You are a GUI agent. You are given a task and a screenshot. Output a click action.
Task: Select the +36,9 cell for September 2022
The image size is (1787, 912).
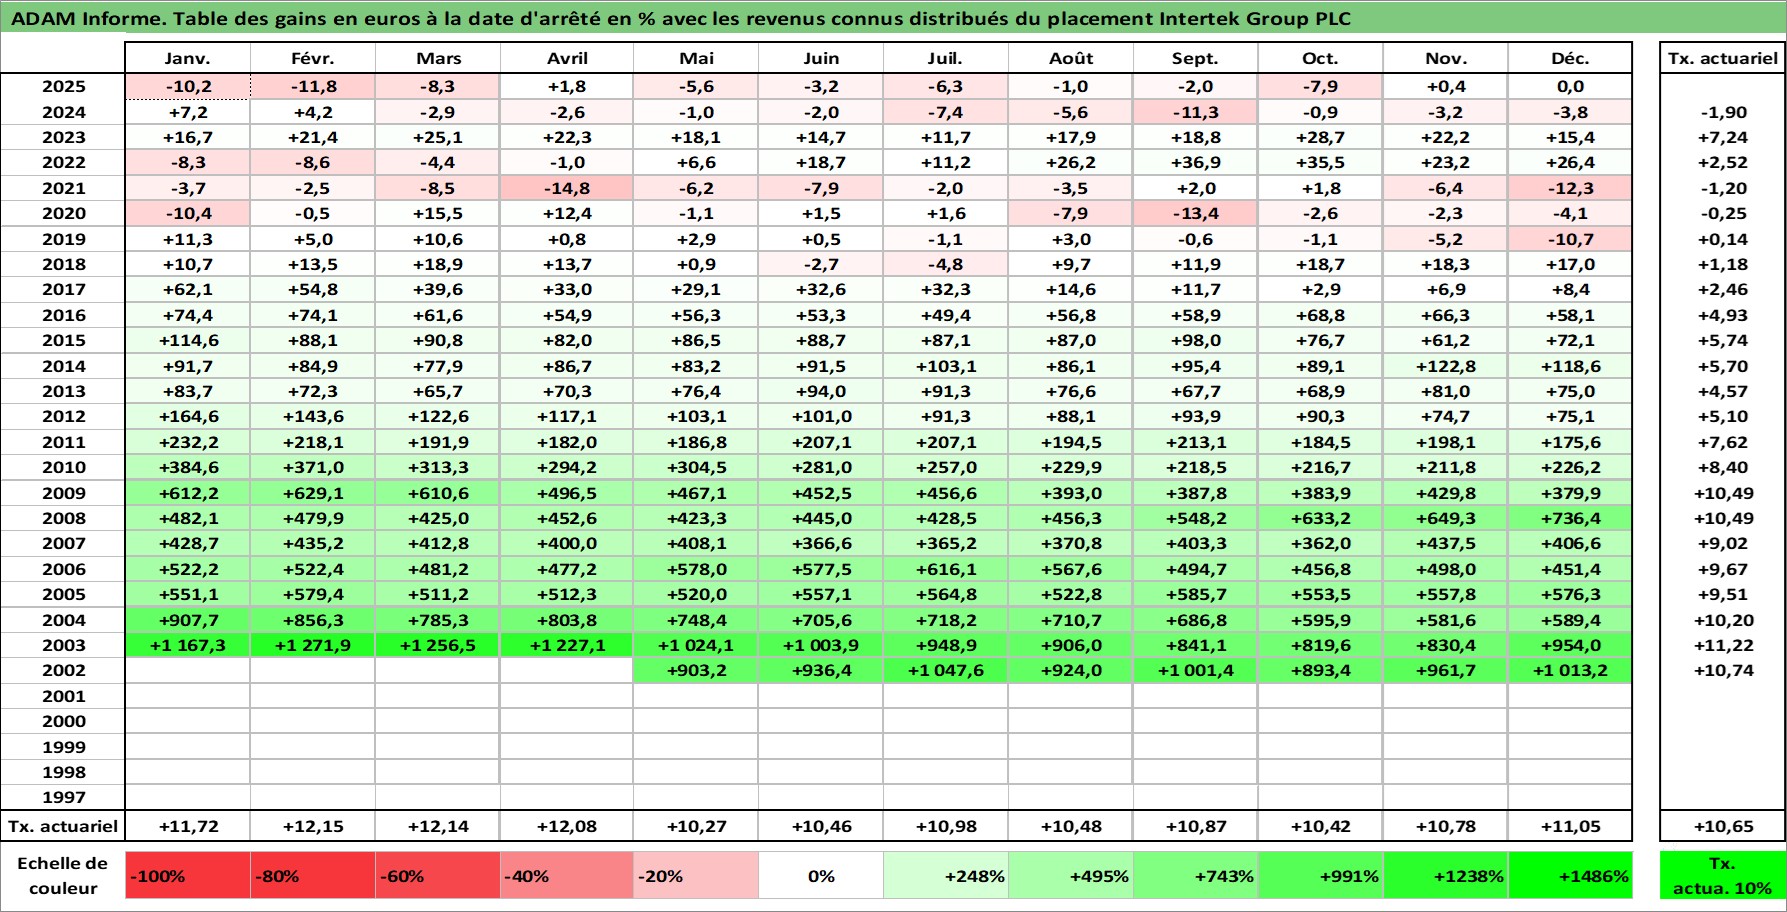click(x=1195, y=162)
